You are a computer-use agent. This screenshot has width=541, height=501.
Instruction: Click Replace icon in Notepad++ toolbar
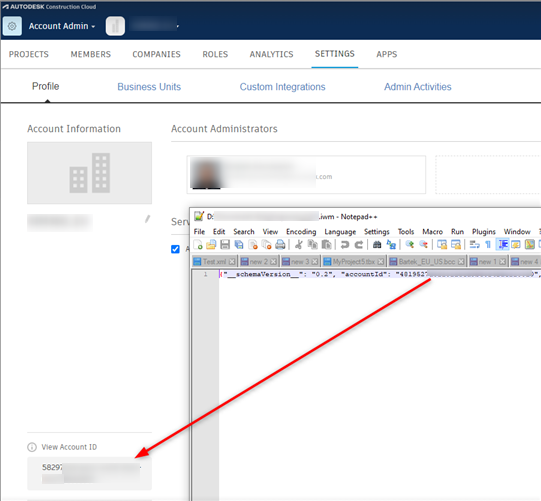tap(391, 245)
